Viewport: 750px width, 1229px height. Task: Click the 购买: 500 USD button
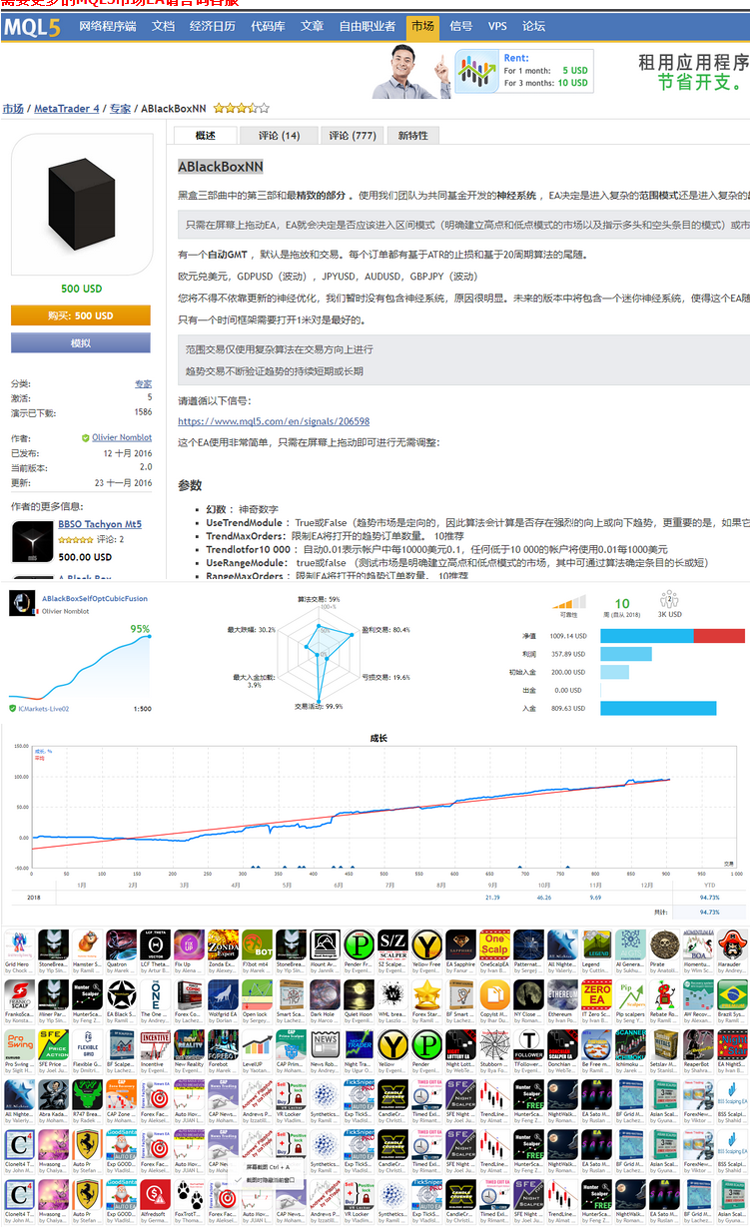pos(81,316)
